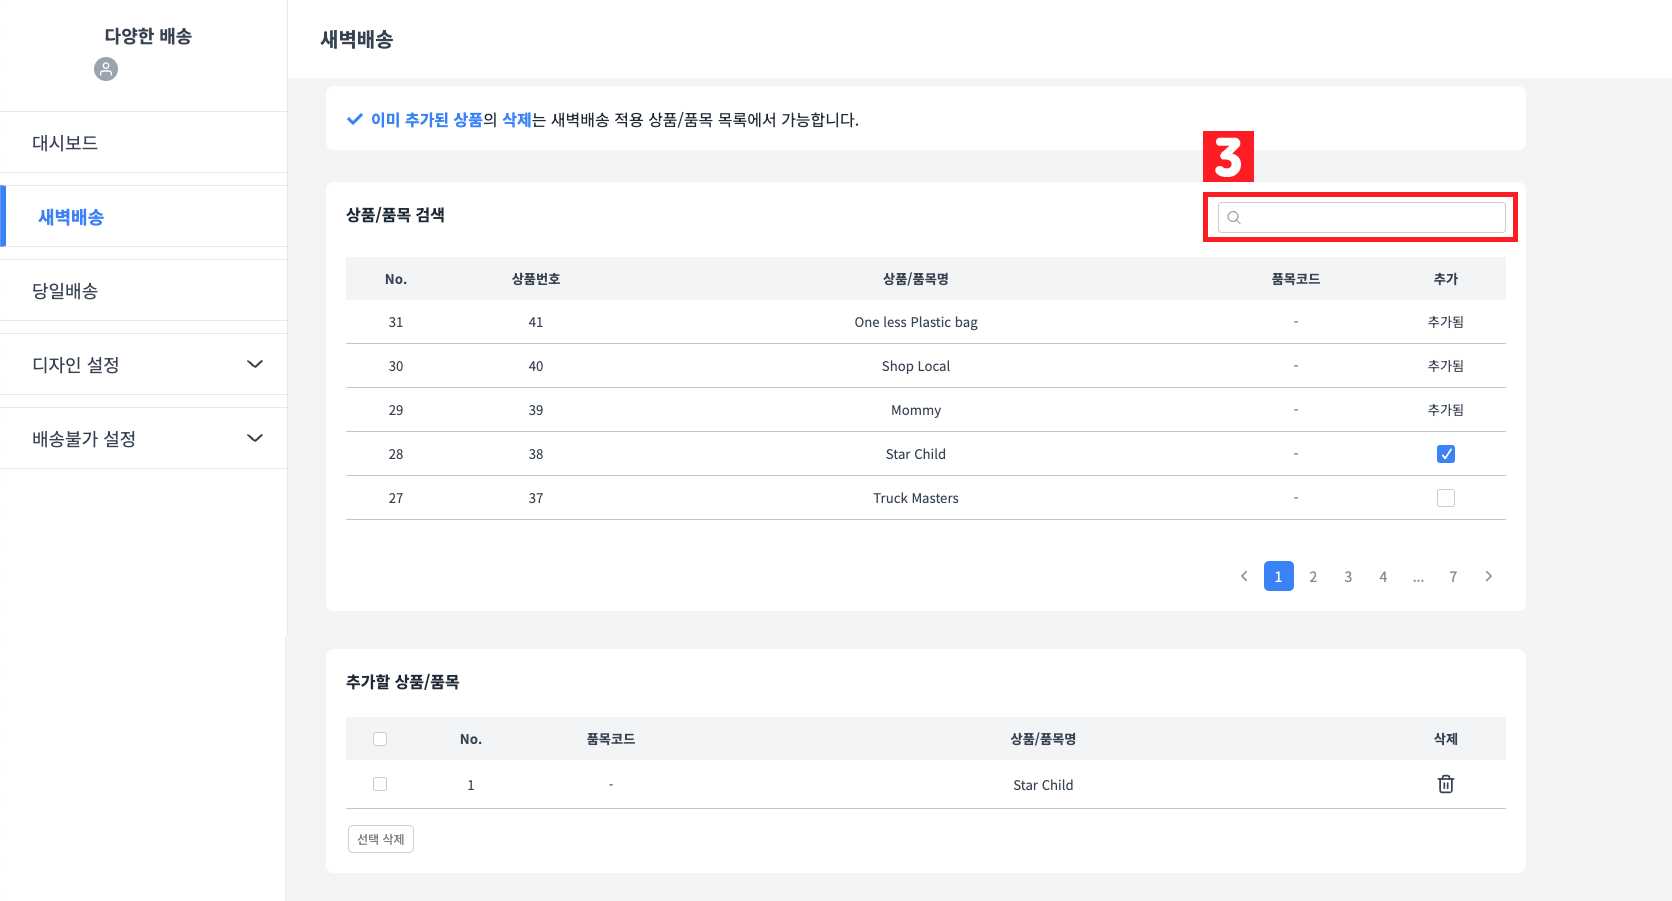Click the 선택 삭제 button
Image resolution: width=1672 pixels, height=901 pixels.
point(381,839)
